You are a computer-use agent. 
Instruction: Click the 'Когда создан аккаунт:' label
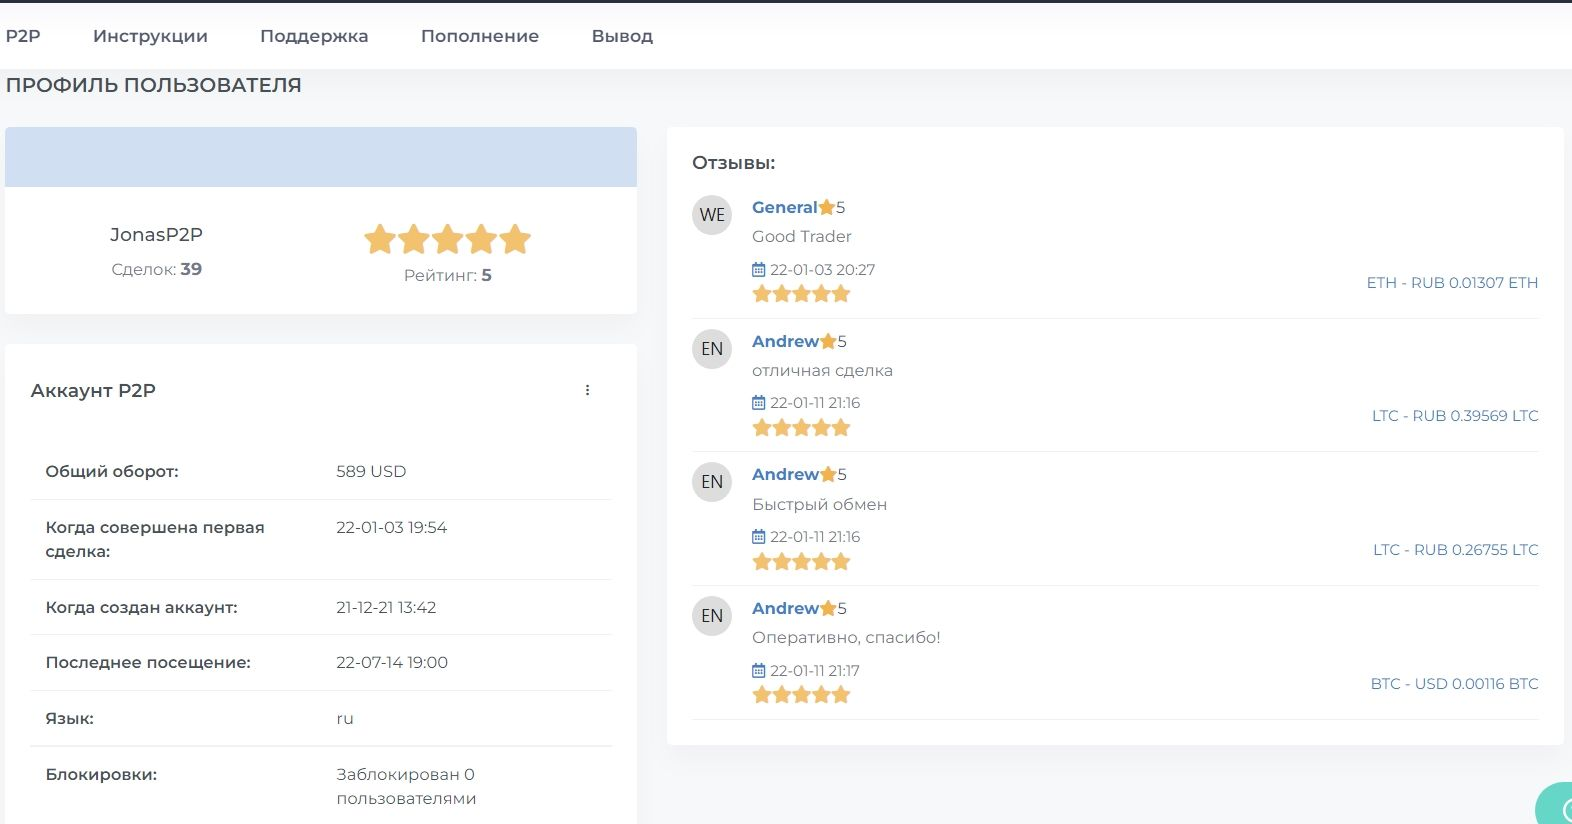click(141, 607)
